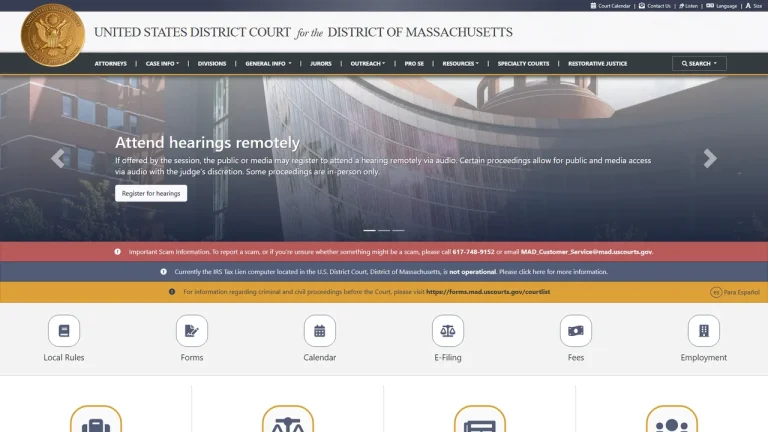Screen dimensions: 768x432
Task: Open the Restorative Justice menu item
Action: click(x=598, y=64)
